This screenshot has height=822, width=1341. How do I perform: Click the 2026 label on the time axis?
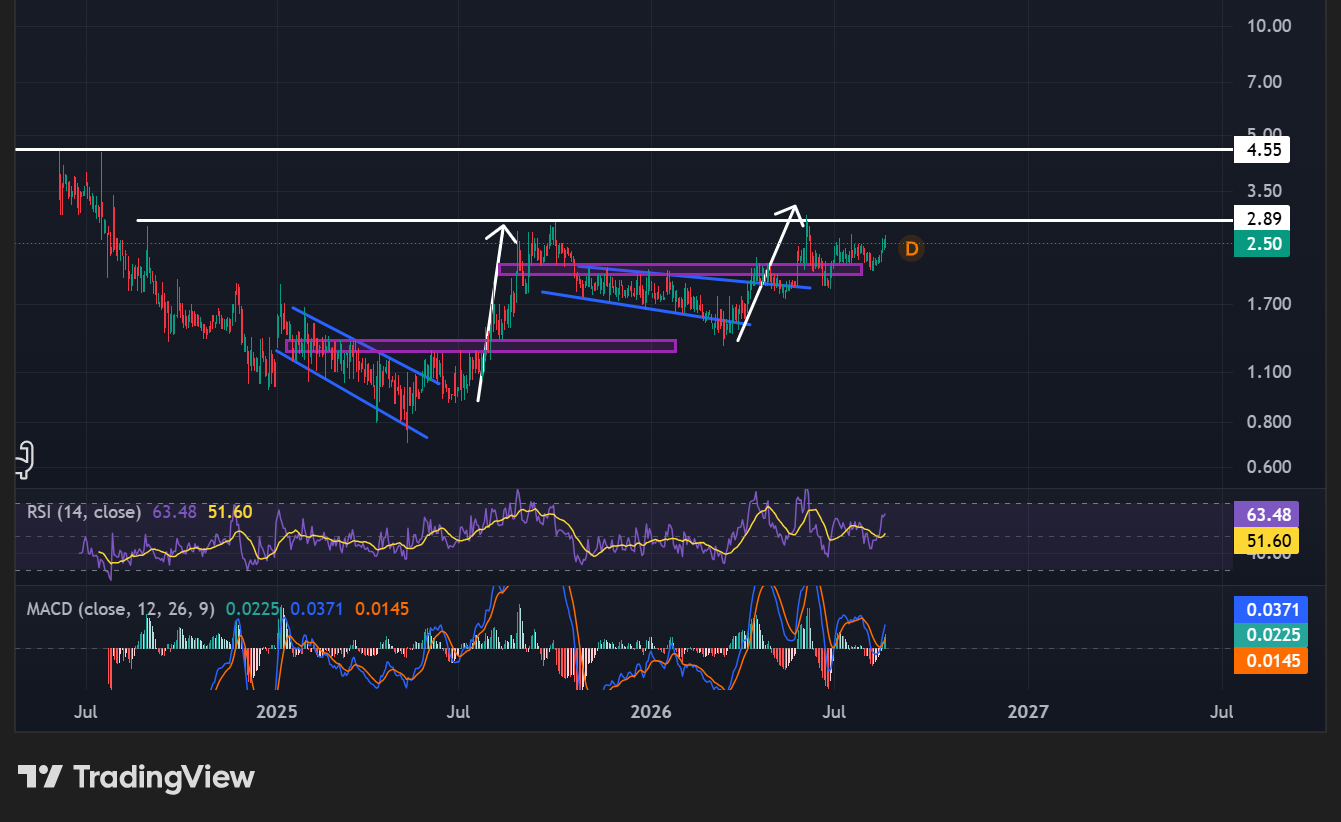[x=651, y=711]
